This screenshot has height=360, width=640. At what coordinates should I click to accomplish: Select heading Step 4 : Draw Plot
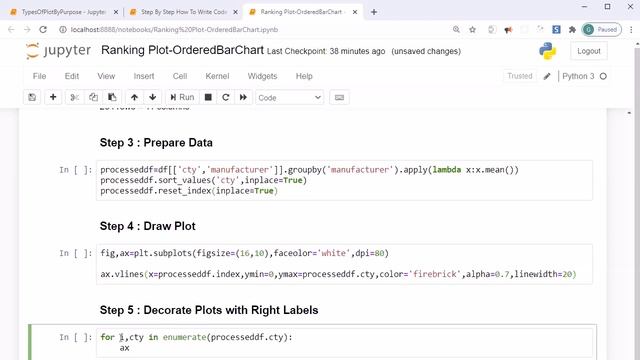pos(147,227)
